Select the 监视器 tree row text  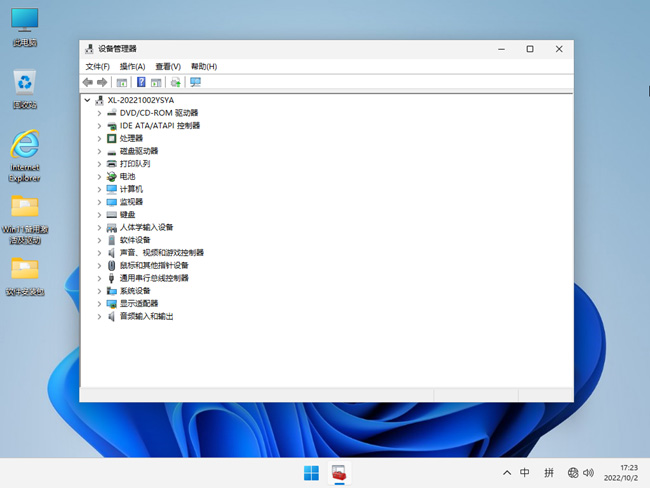click(x=131, y=202)
